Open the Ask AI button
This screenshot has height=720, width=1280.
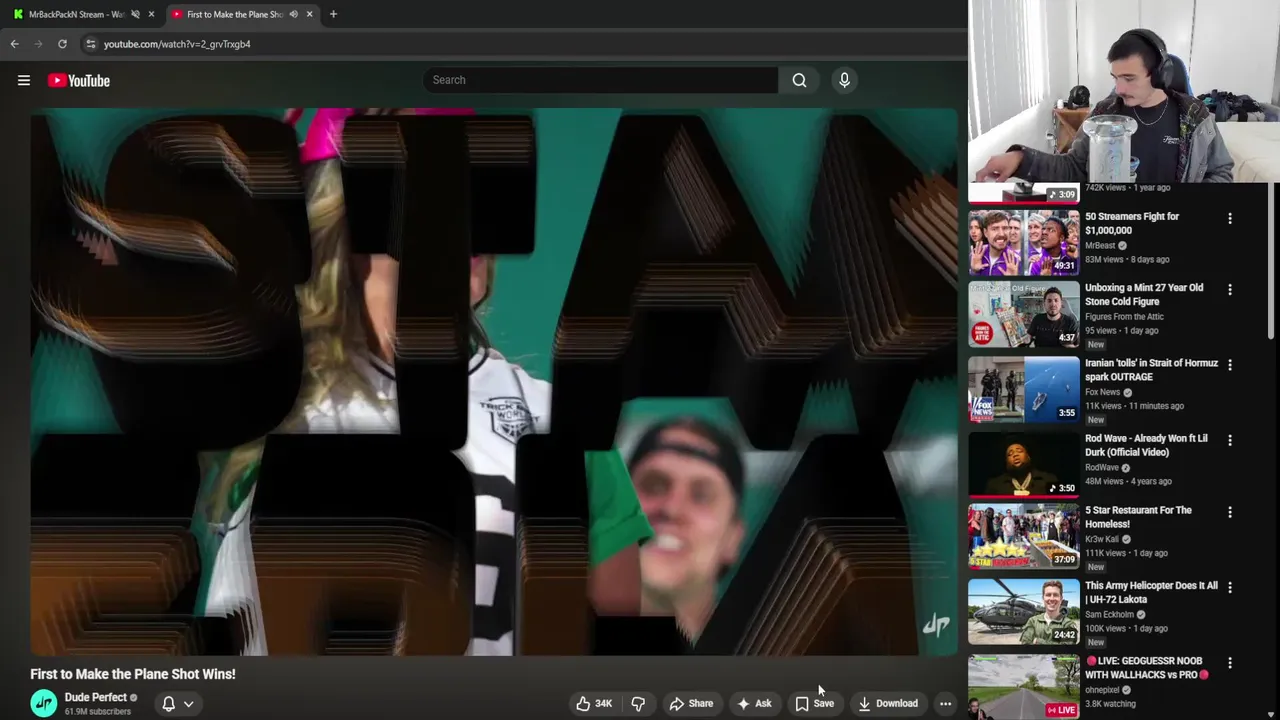point(754,703)
